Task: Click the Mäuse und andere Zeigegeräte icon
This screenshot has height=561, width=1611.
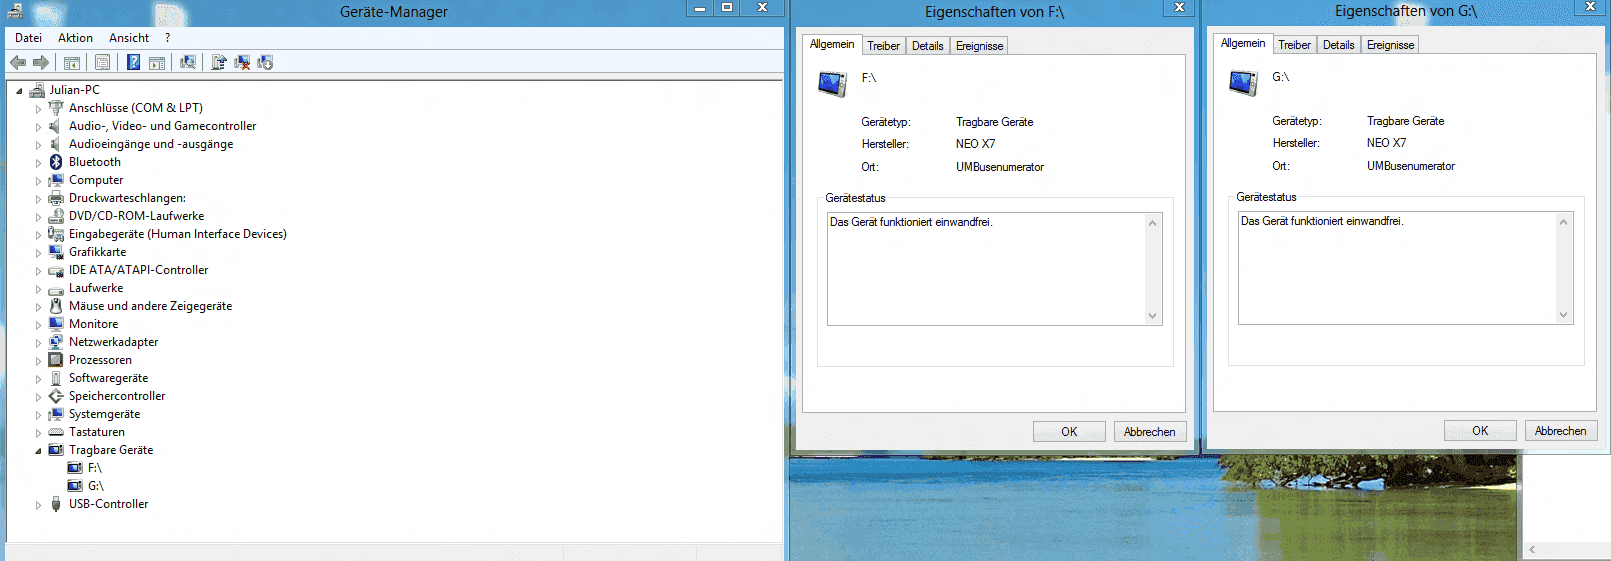Action: click(x=56, y=306)
